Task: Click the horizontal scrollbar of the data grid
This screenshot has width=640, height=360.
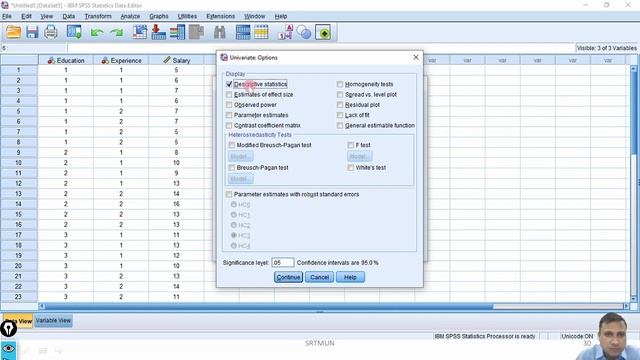Action: (x=269, y=306)
